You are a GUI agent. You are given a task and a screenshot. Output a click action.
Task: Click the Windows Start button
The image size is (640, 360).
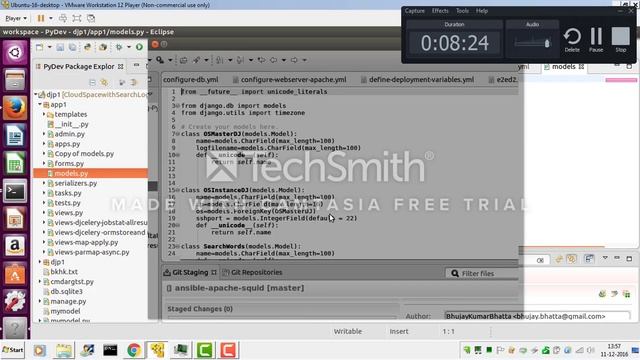coord(13,350)
